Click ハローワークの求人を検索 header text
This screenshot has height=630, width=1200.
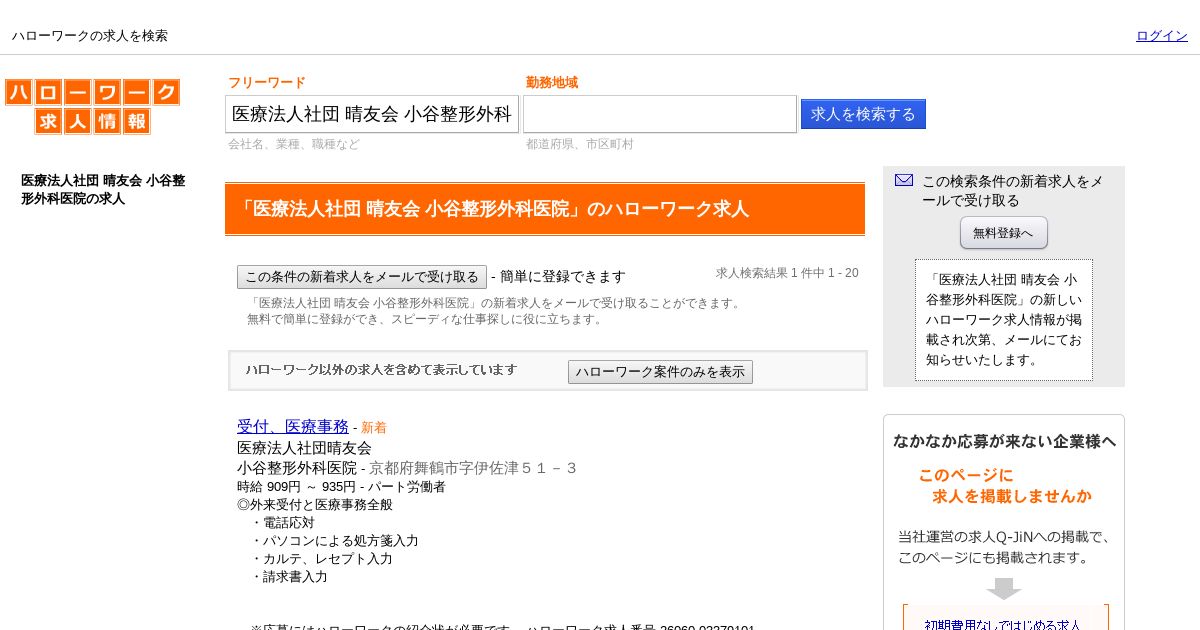[x=90, y=36]
